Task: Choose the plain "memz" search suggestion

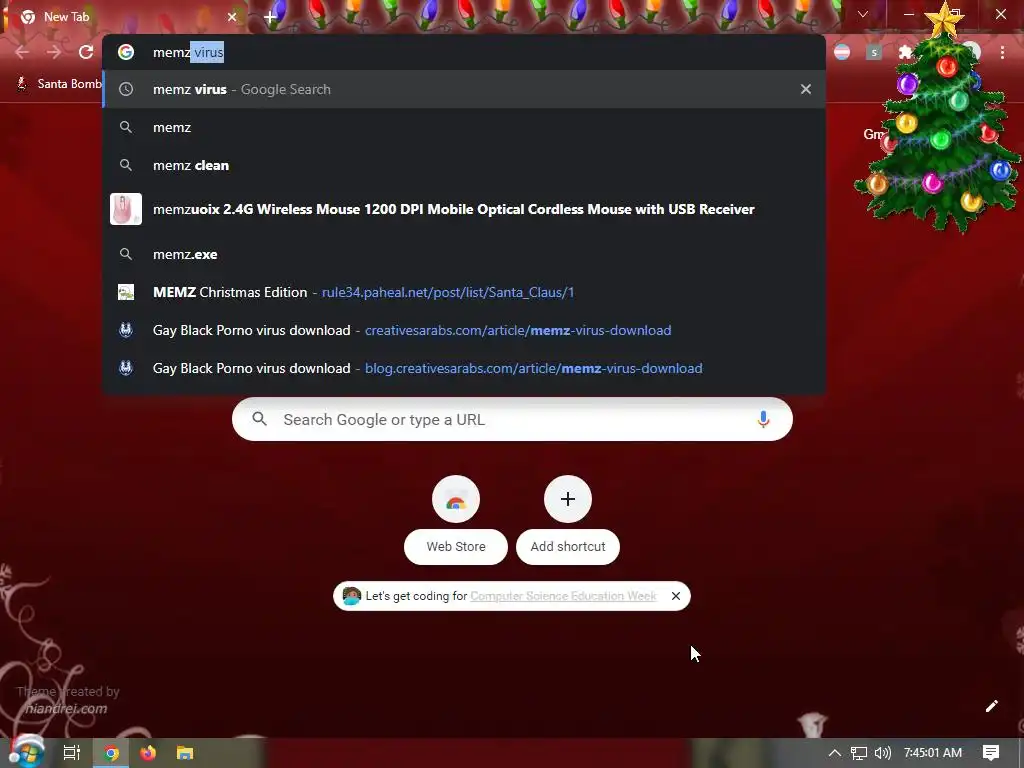Action: click(464, 127)
